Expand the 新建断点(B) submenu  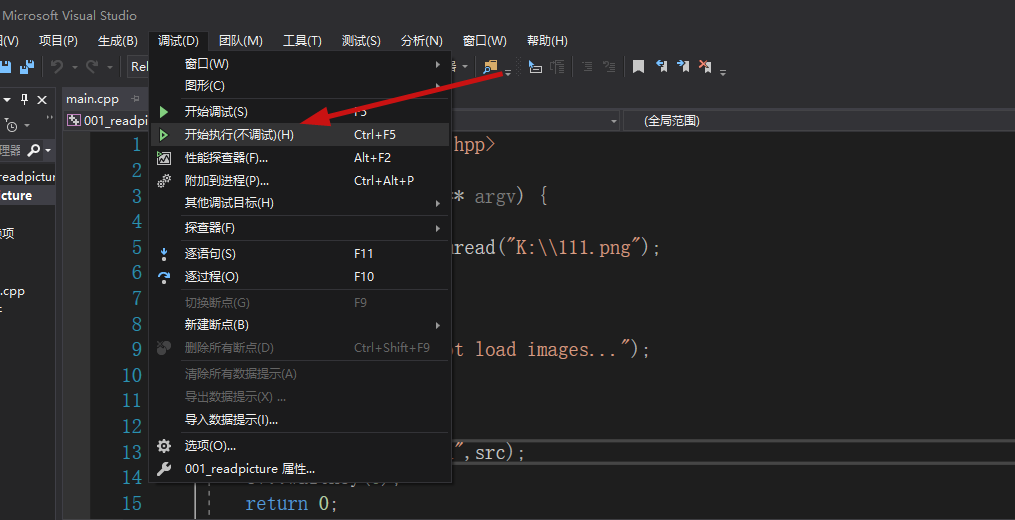[x=300, y=324]
